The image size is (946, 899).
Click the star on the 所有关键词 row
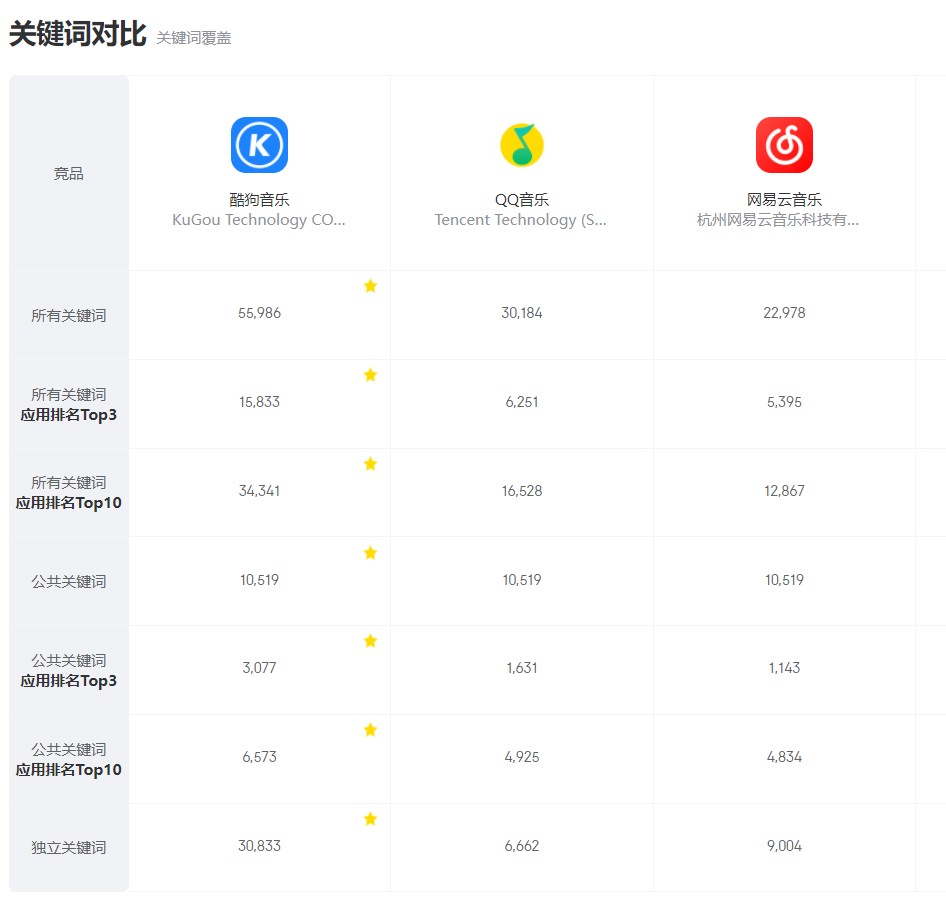click(371, 286)
